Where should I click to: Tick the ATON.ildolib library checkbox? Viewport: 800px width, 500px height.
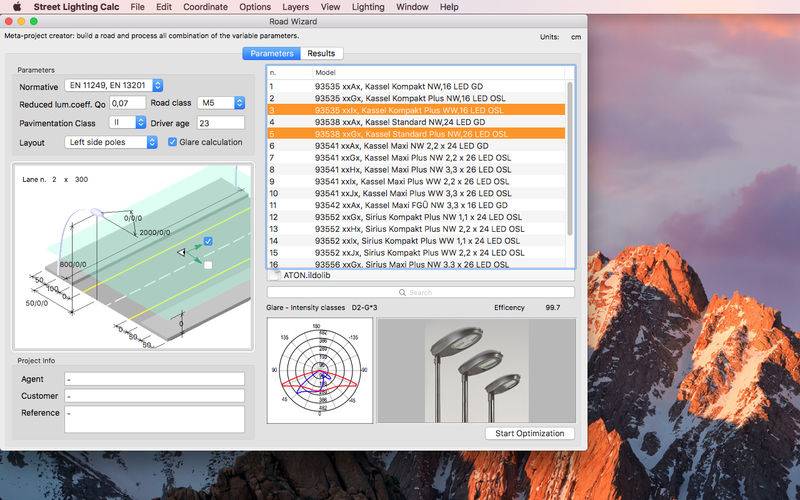pos(275,275)
